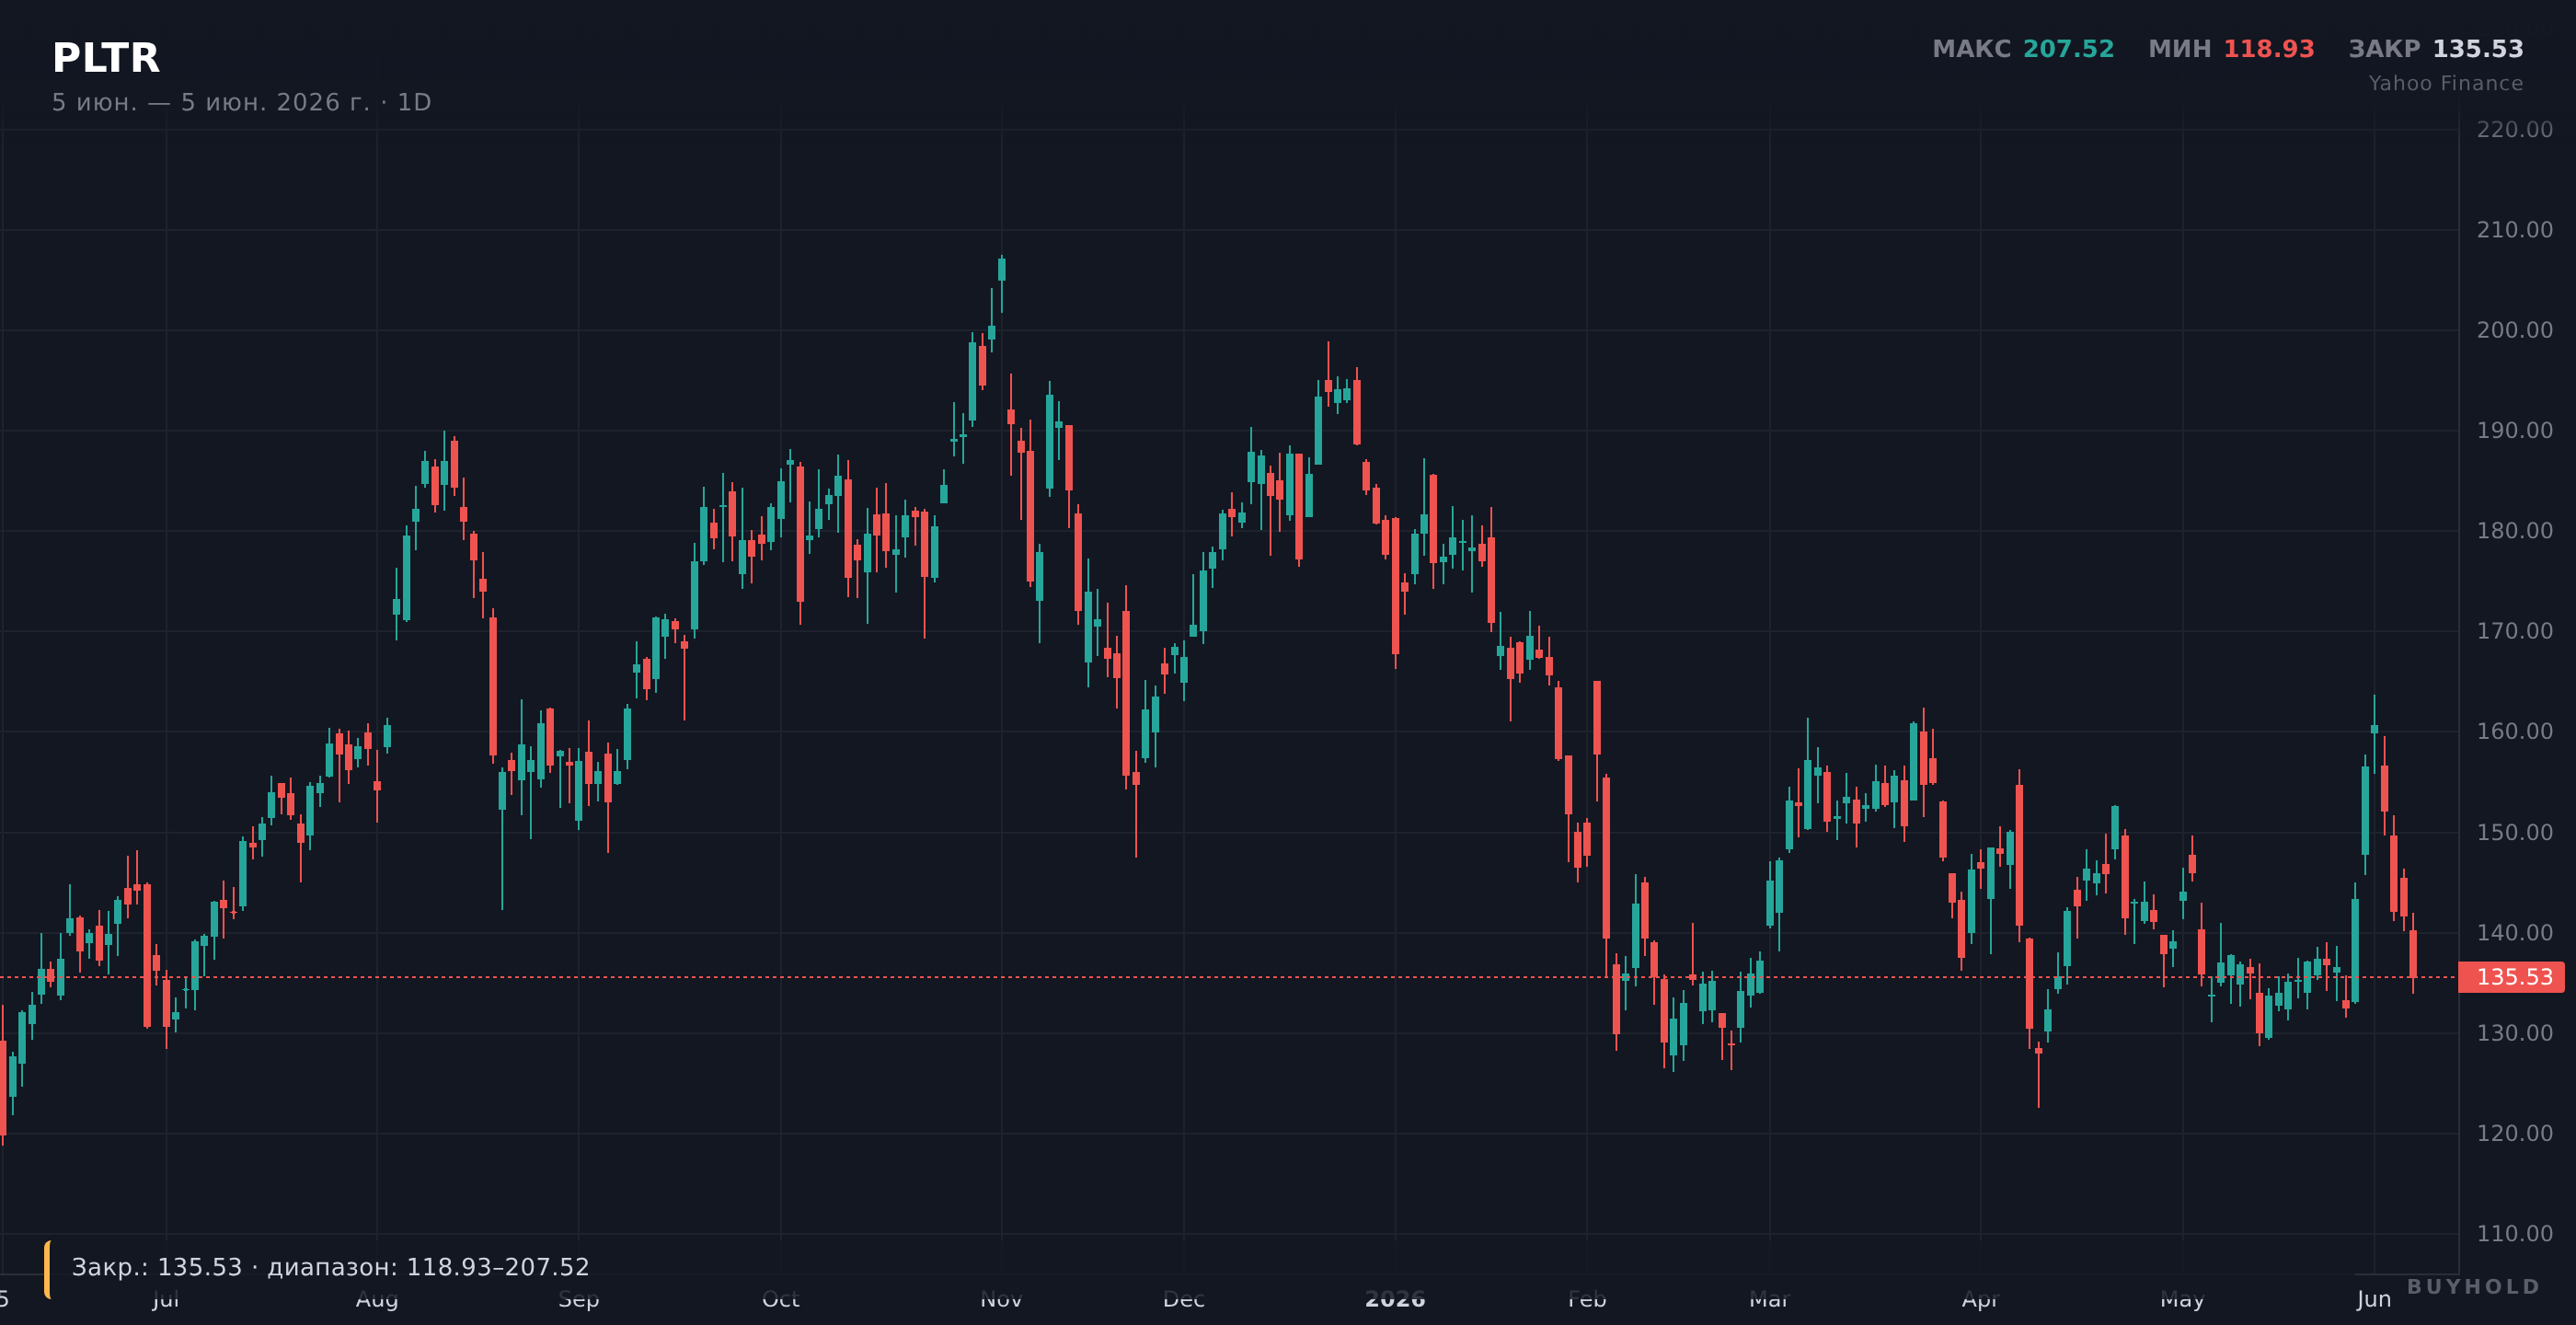This screenshot has height=1325, width=2576.
Task: Click the Jun label on the time axis
Action: click(x=2374, y=1299)
